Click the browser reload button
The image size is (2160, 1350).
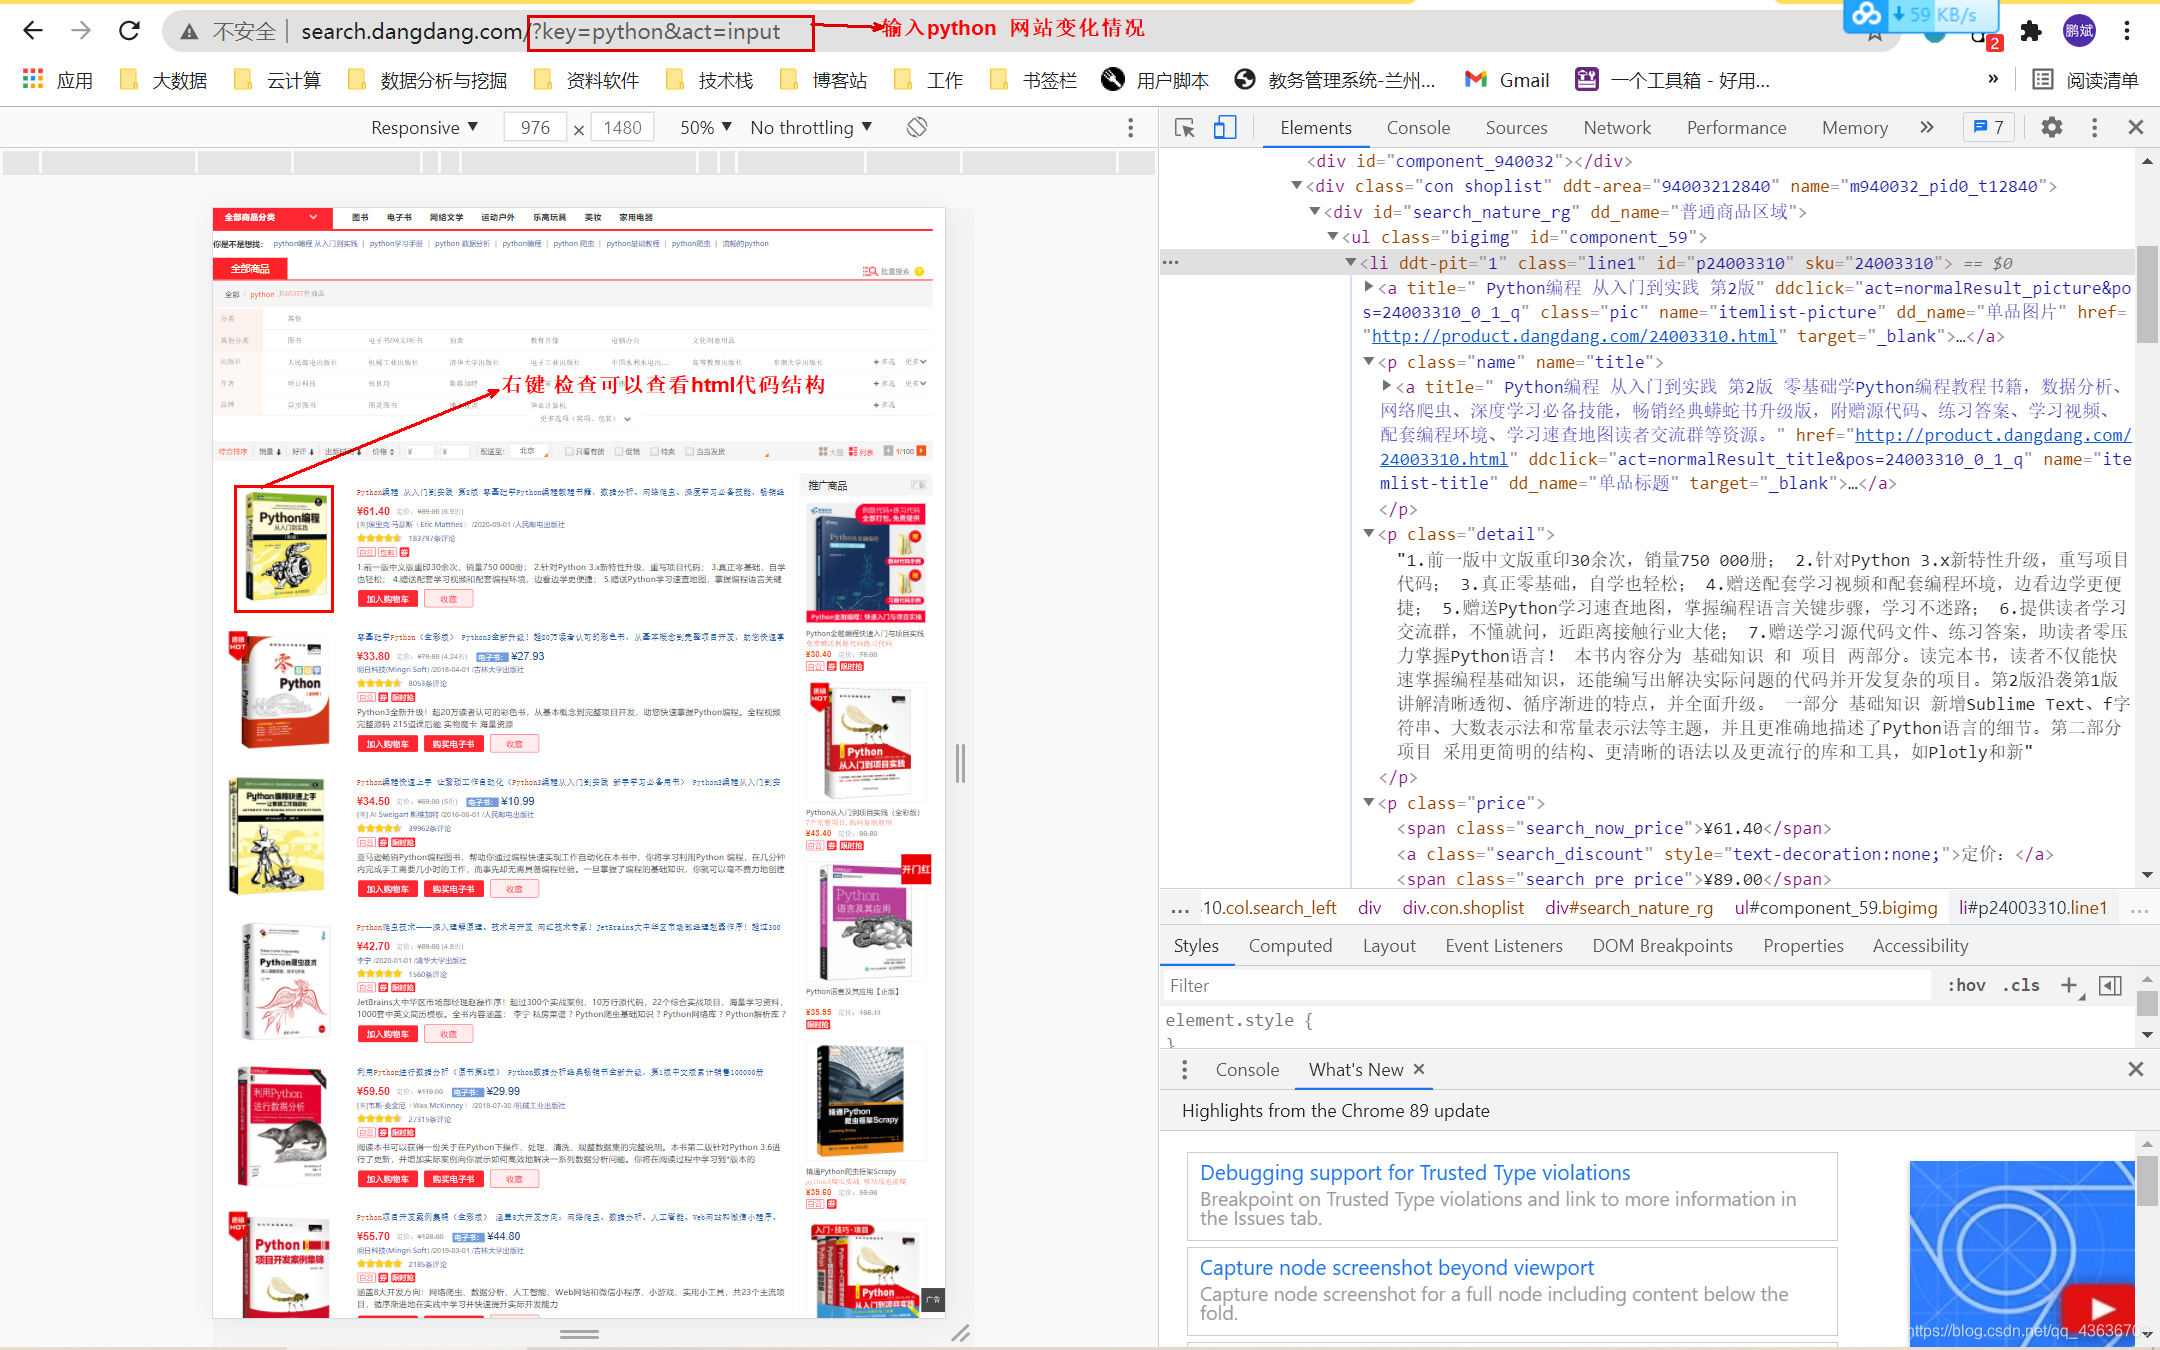(x=130, y=31)
